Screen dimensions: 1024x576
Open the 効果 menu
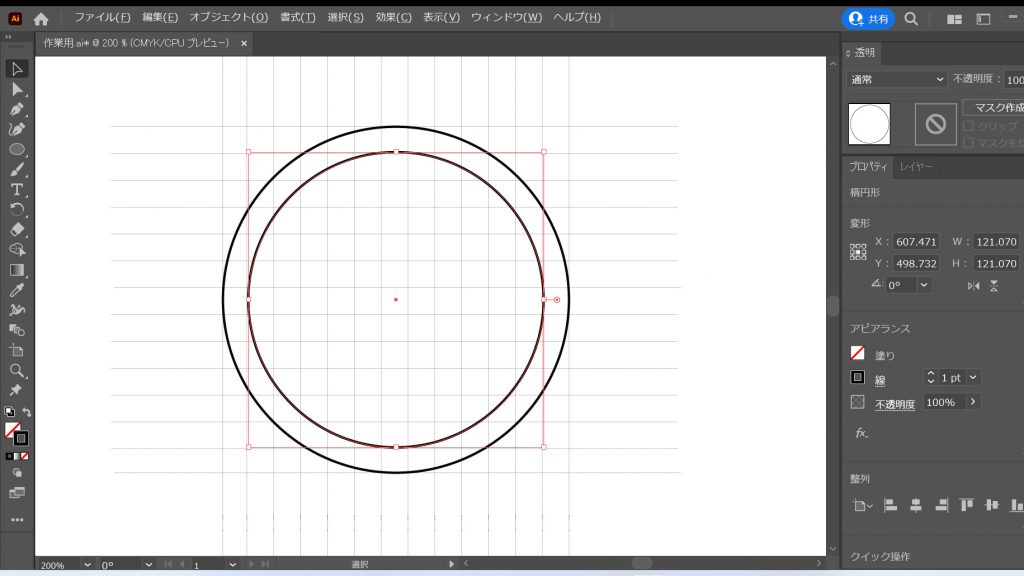click(x=393, y=17)
